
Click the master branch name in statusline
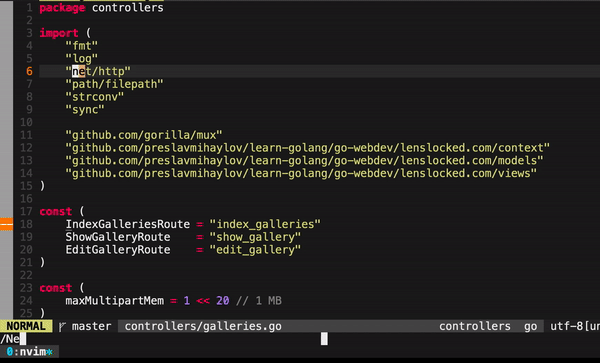(x=91, y=326)
